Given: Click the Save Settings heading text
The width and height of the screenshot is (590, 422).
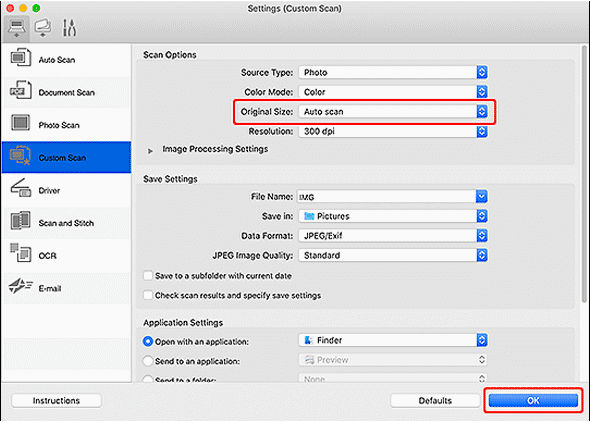Looking at the screenshot, I should pos(170,179).
